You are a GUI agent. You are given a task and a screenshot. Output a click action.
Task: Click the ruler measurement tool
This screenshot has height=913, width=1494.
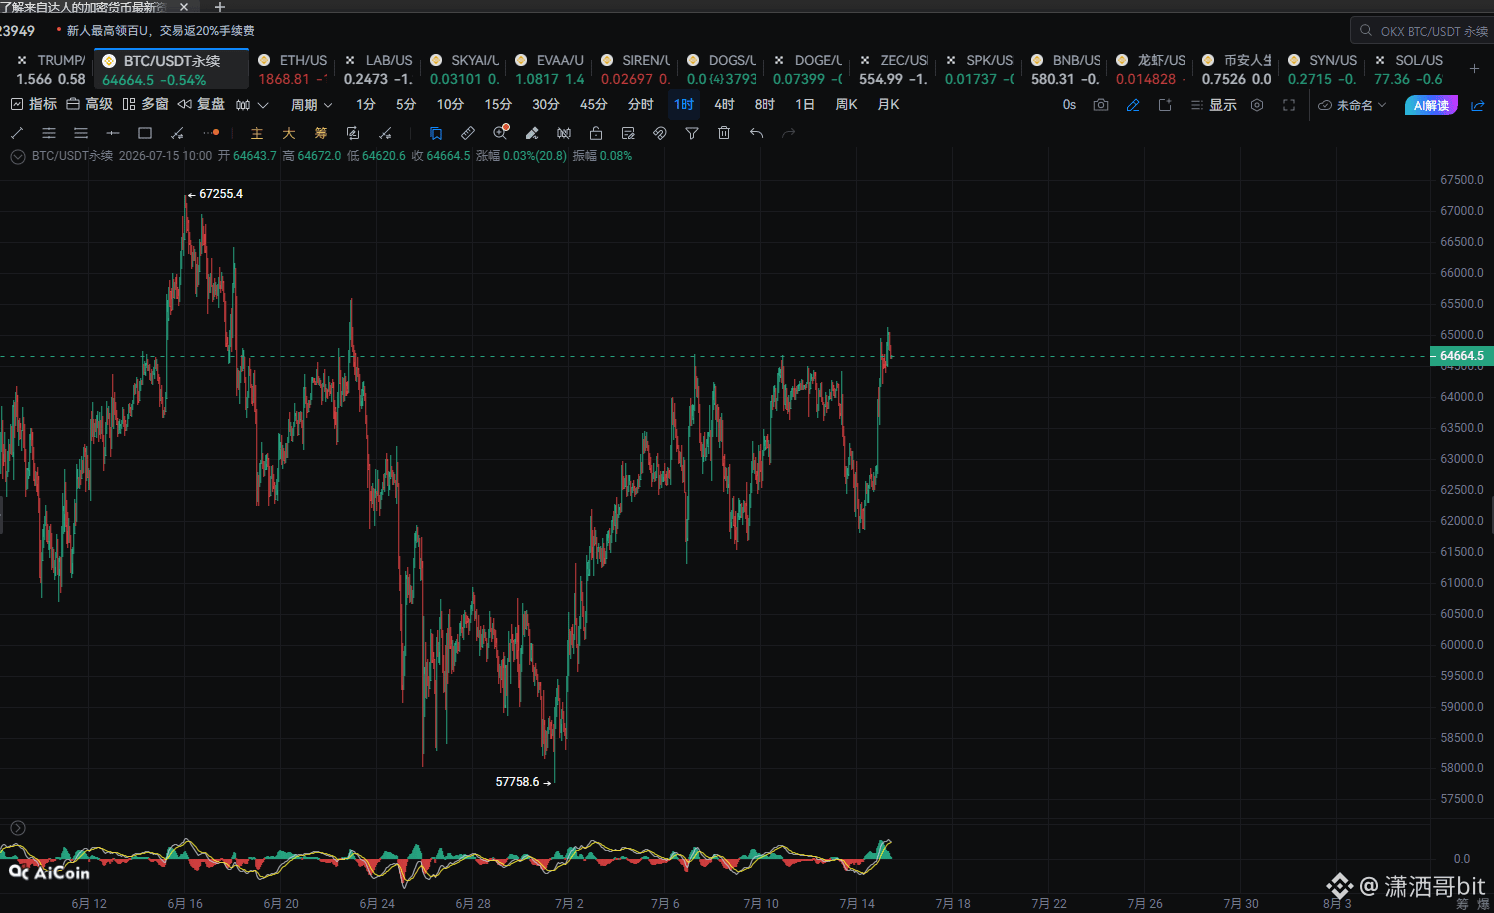(468, 133)
